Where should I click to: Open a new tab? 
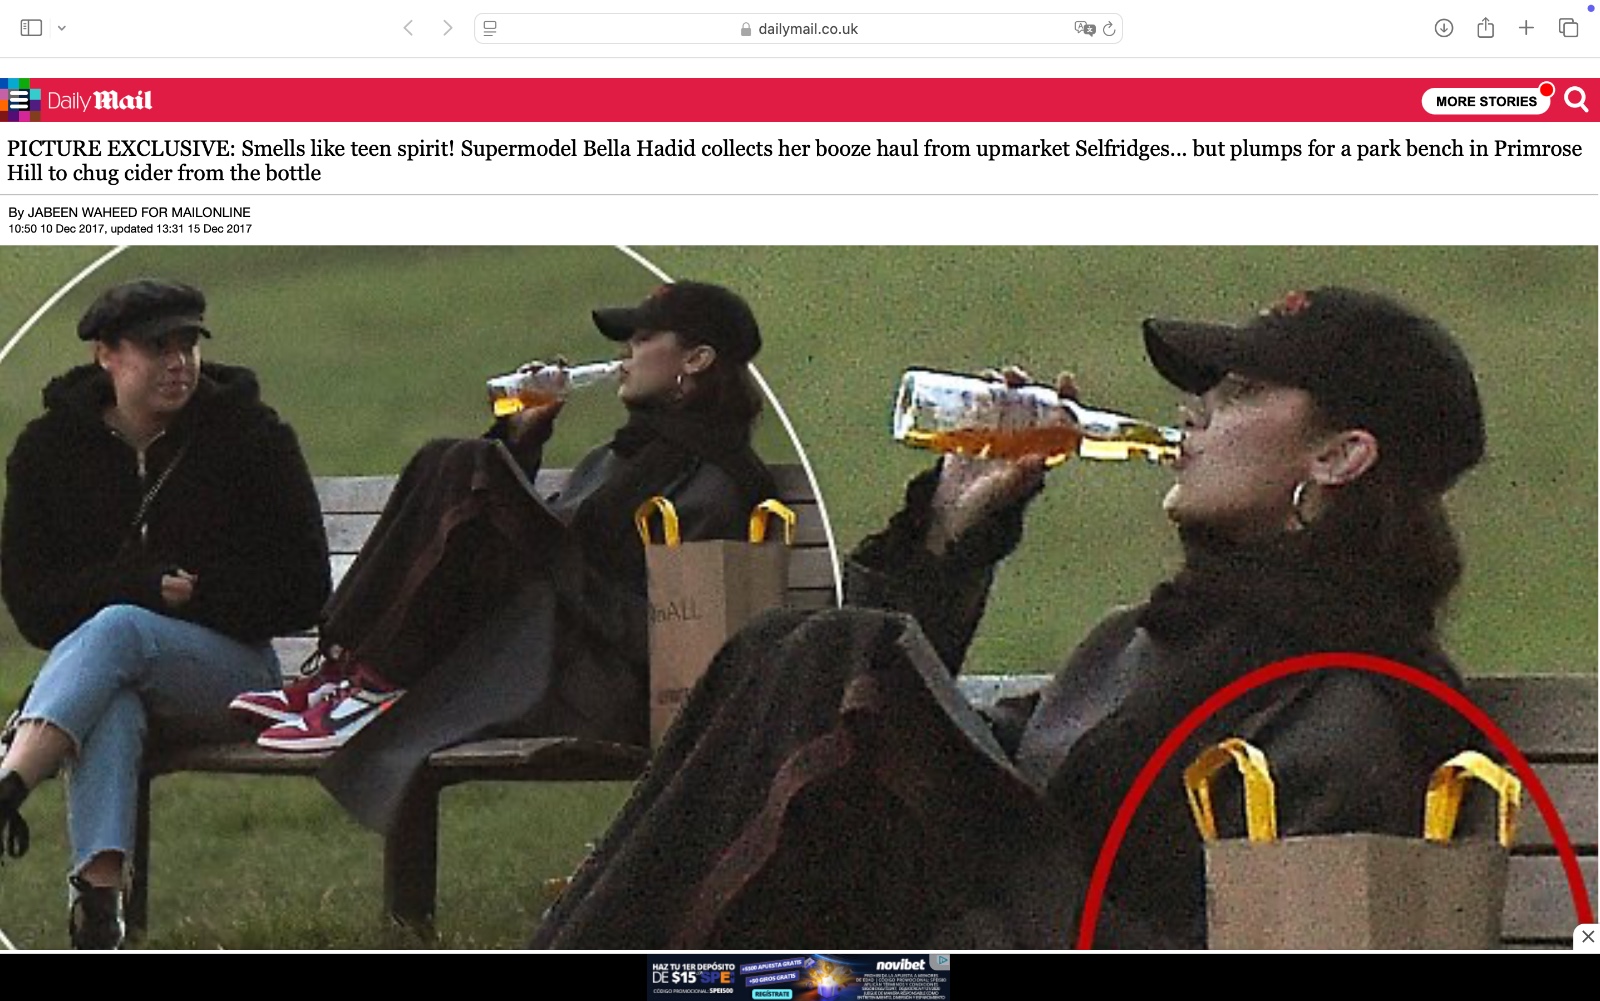click(1526, 28)
